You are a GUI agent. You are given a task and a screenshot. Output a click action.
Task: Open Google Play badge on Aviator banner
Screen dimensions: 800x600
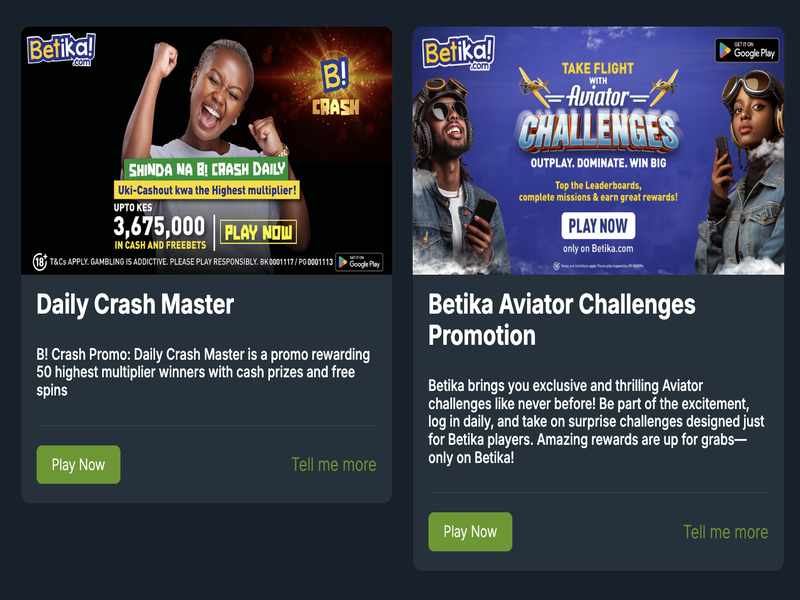(747, 51)
